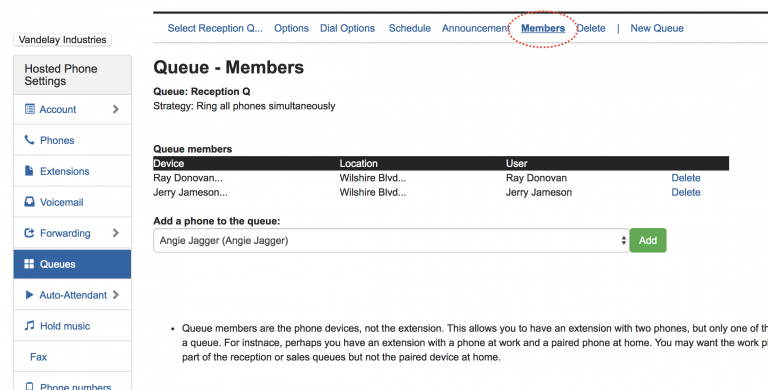Viewport: 768px width, 390px height.
Task: Open the Hold music sidebar item
Action: pos(72,326)
